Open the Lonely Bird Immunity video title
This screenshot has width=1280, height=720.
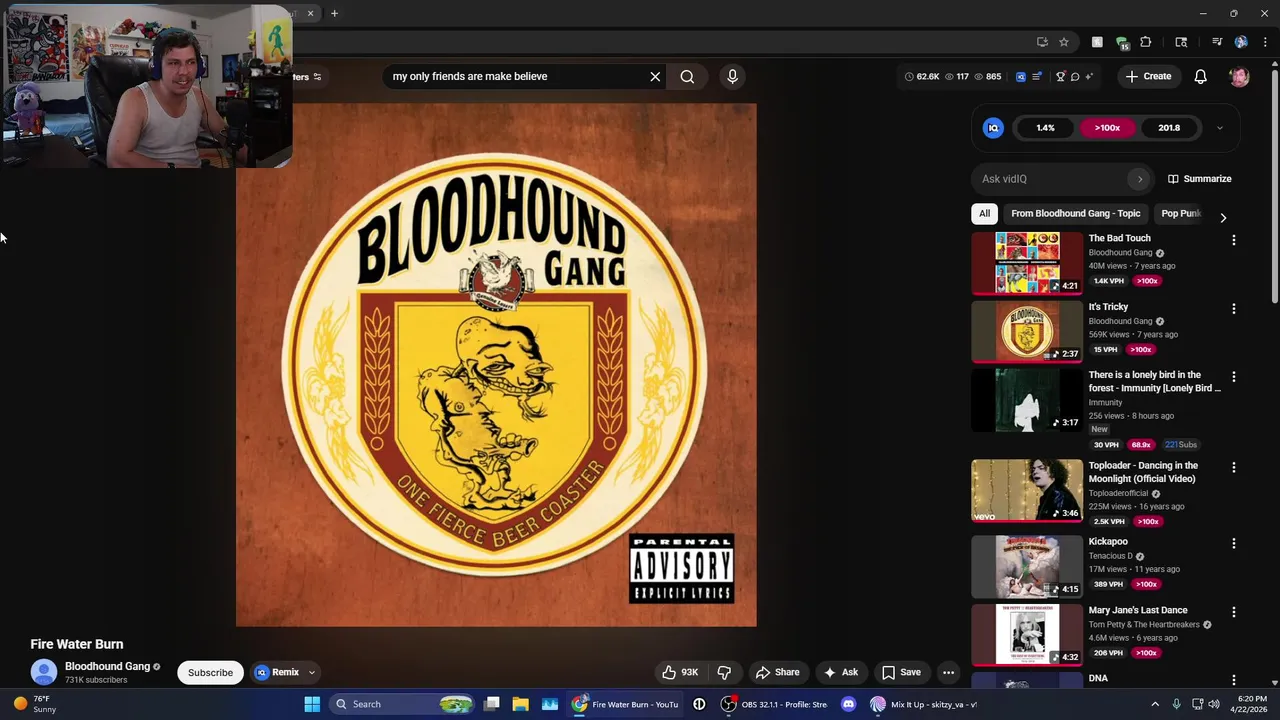(x=1155, y=381)
